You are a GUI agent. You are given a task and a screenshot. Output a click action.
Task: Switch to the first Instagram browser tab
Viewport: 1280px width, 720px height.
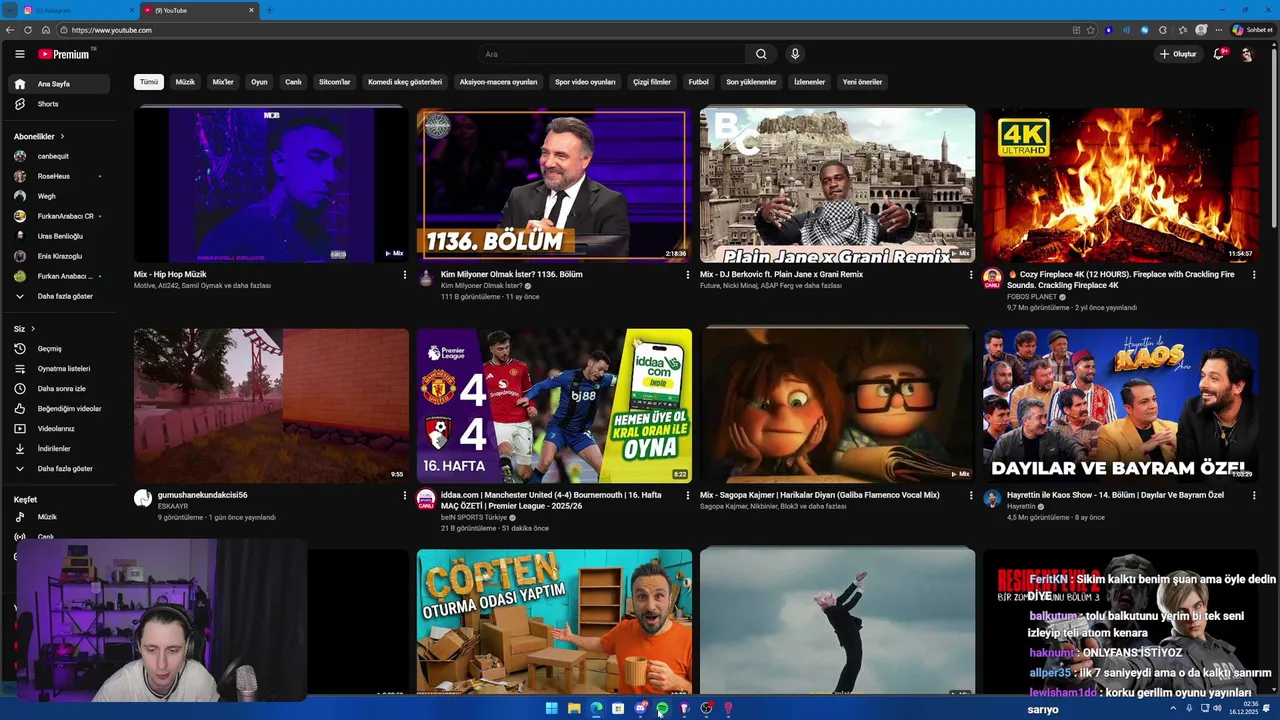point(78,10)
